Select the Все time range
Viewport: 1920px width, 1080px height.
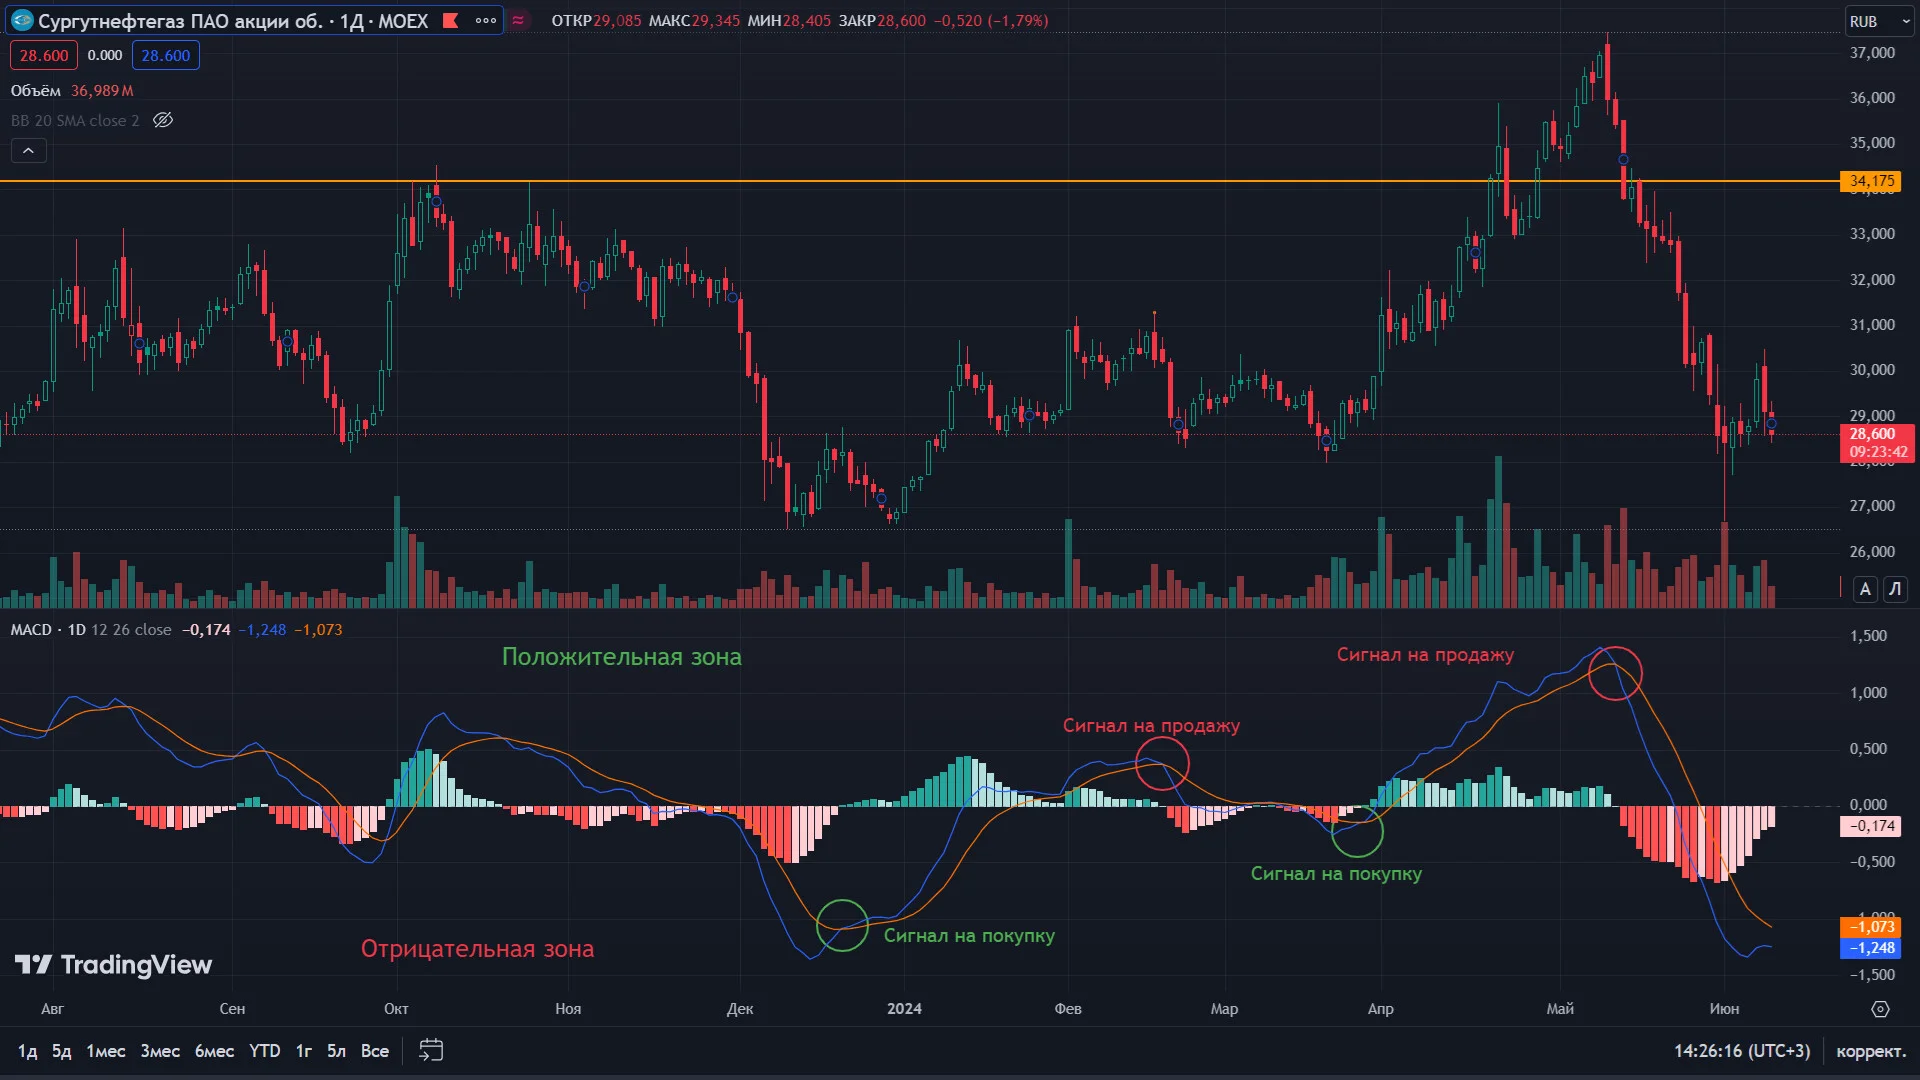pyautogui.click(x=375, y=1051)
